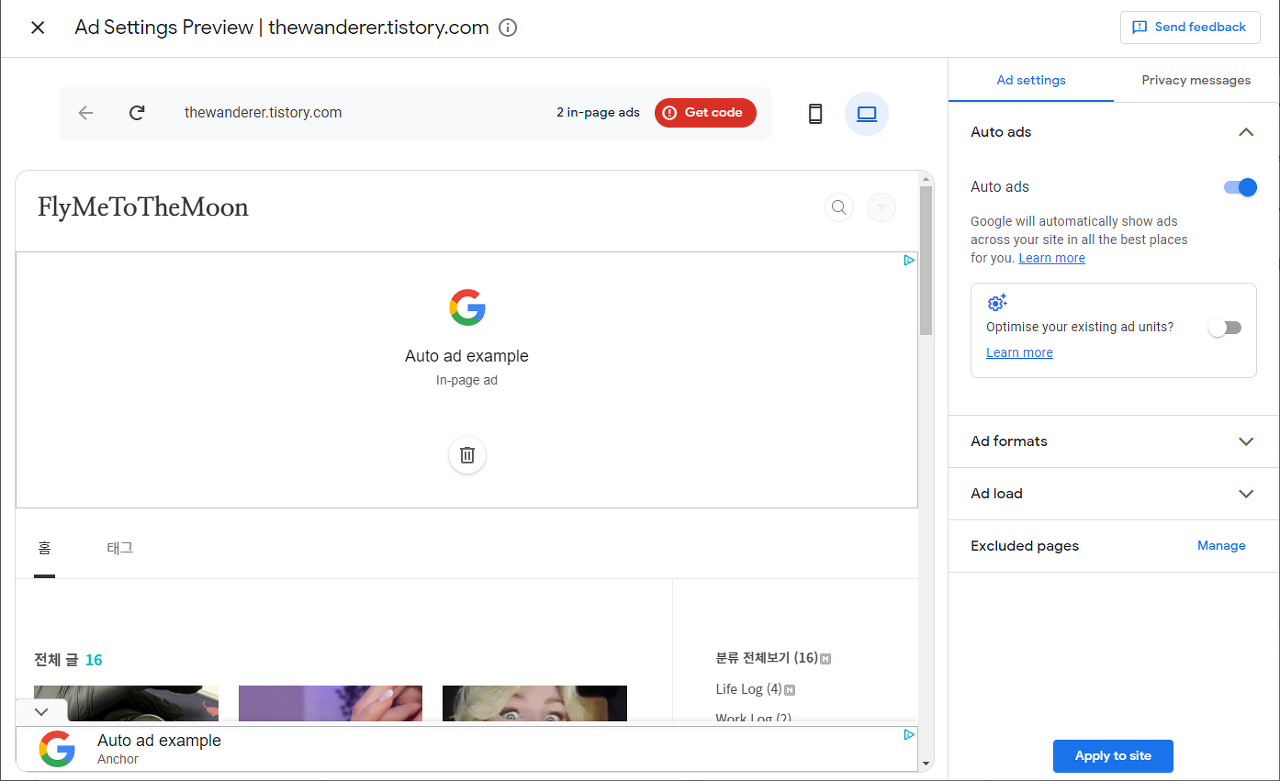
Task: Click the '2 in-page ads' text
Action: [598, 113]
